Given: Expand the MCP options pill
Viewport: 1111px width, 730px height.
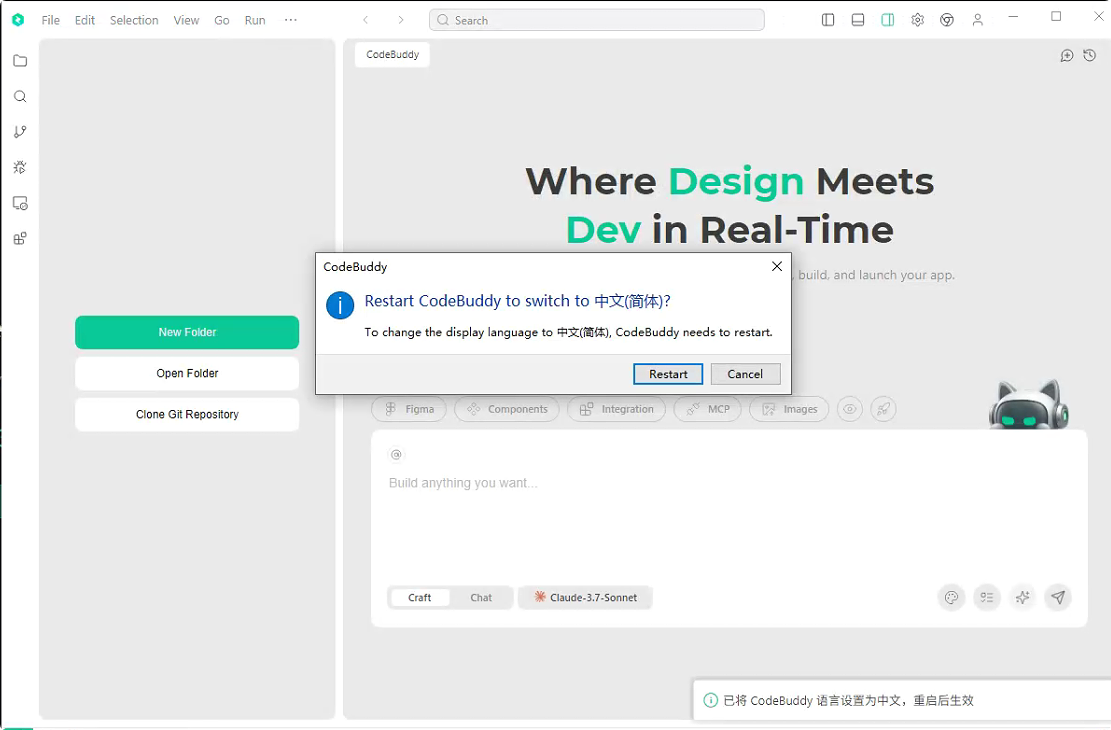Looking at the screenshot, I should (x=707, y=409).
